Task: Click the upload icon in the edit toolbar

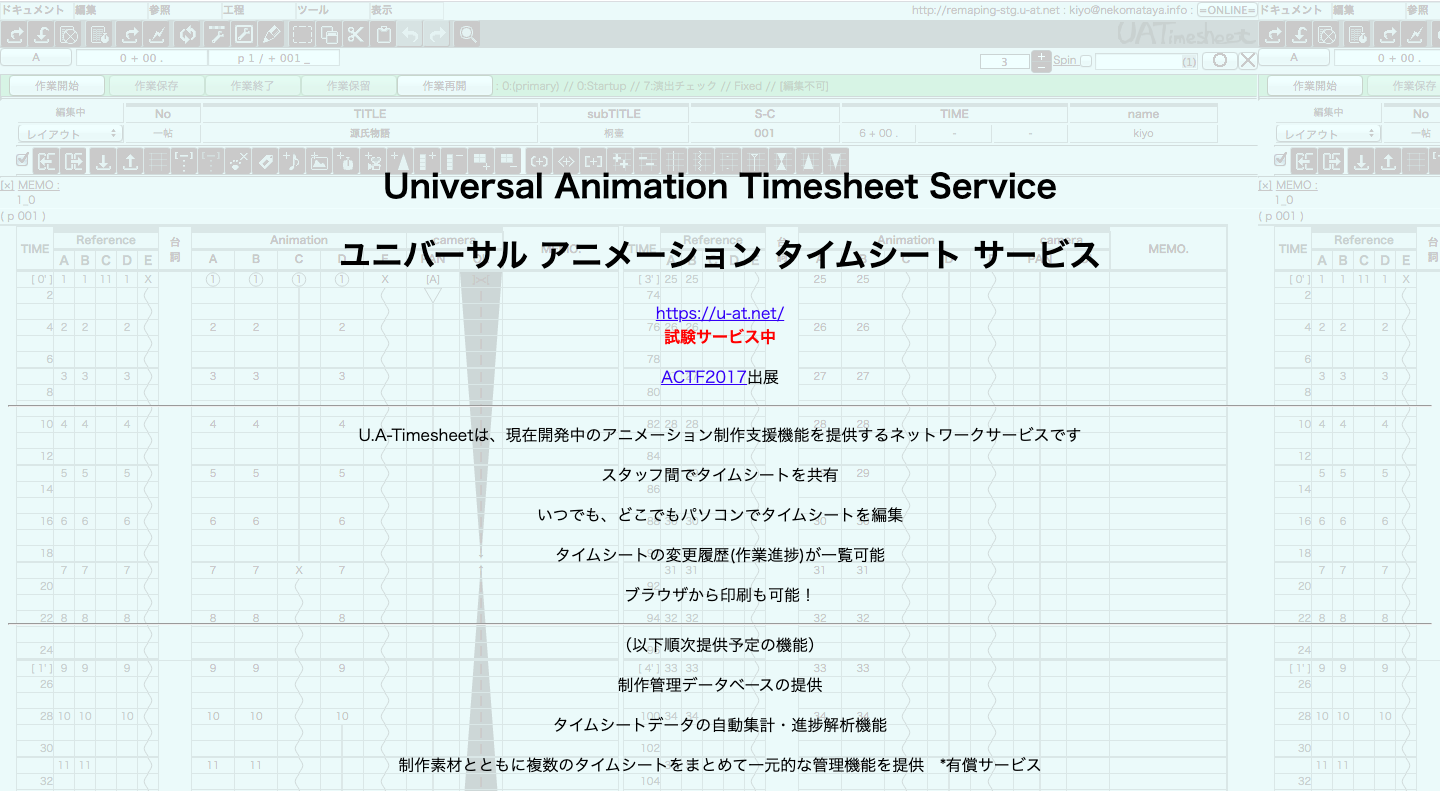Action: 130,160
